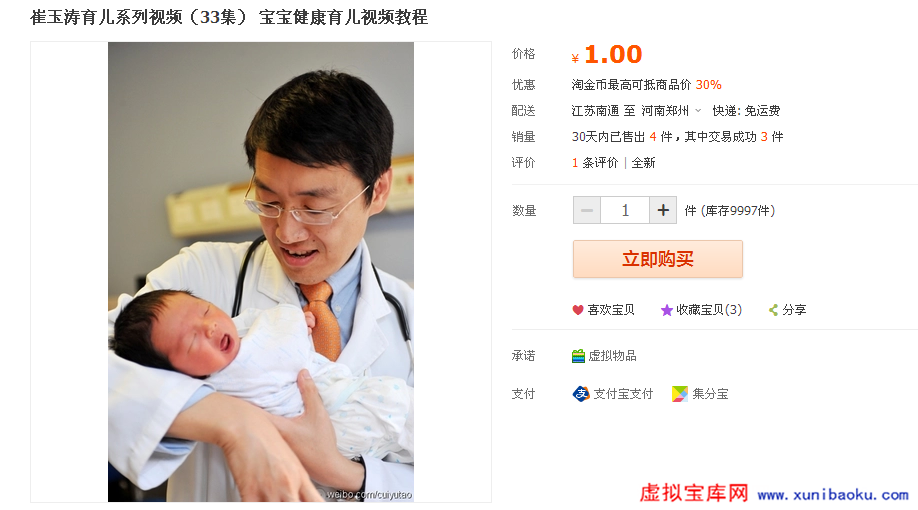Image resolution: width=918 pixels, height=510 pixels.
Task: Click the 支付宝支付 blue logo icon
Action: pos(581,394)
